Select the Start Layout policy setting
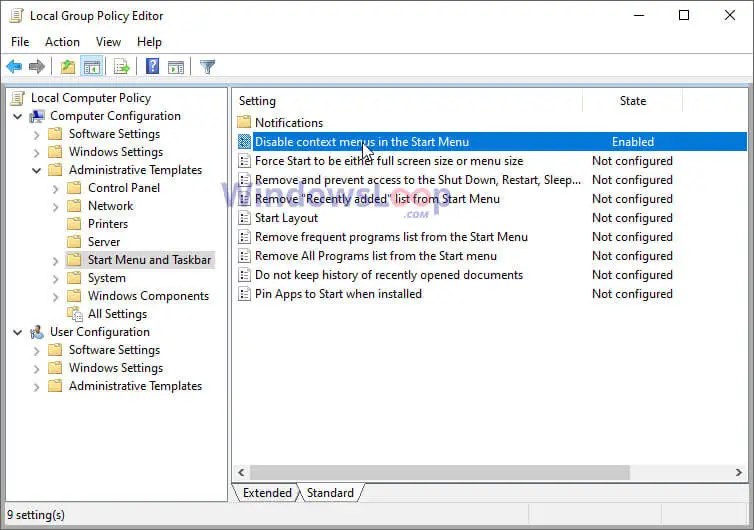The image size is (754, 530). point(286,218)
